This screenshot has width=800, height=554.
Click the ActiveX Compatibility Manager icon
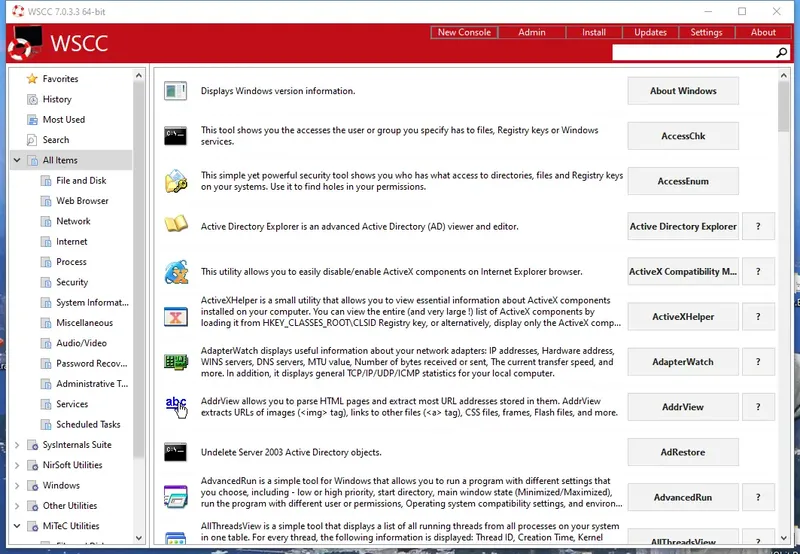click(176, 272)
